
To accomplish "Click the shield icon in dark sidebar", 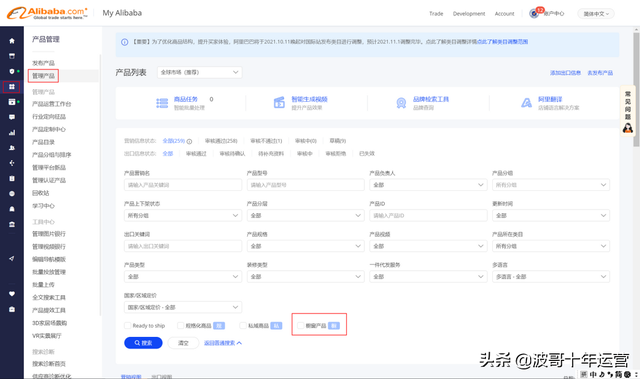I will click(x=12, y=71).
